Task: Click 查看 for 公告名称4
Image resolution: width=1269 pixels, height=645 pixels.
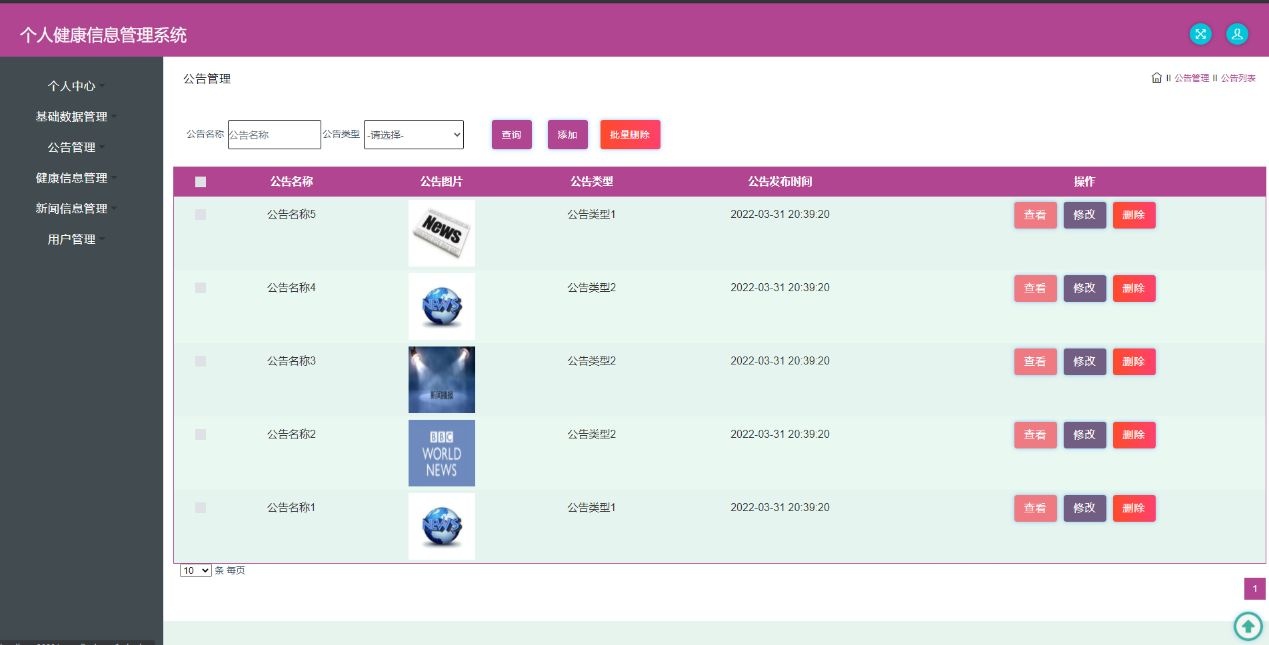Action: click(x=1035, y=288)
